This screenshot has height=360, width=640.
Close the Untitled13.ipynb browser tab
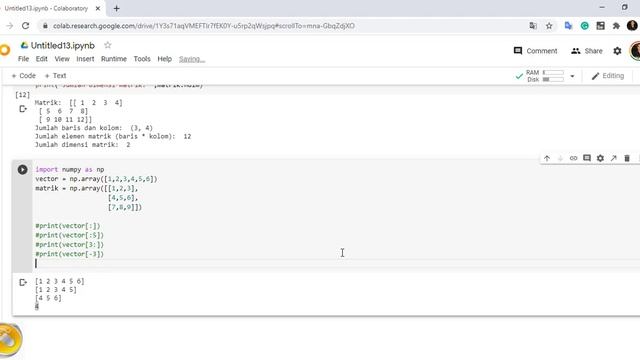(98, 8)
